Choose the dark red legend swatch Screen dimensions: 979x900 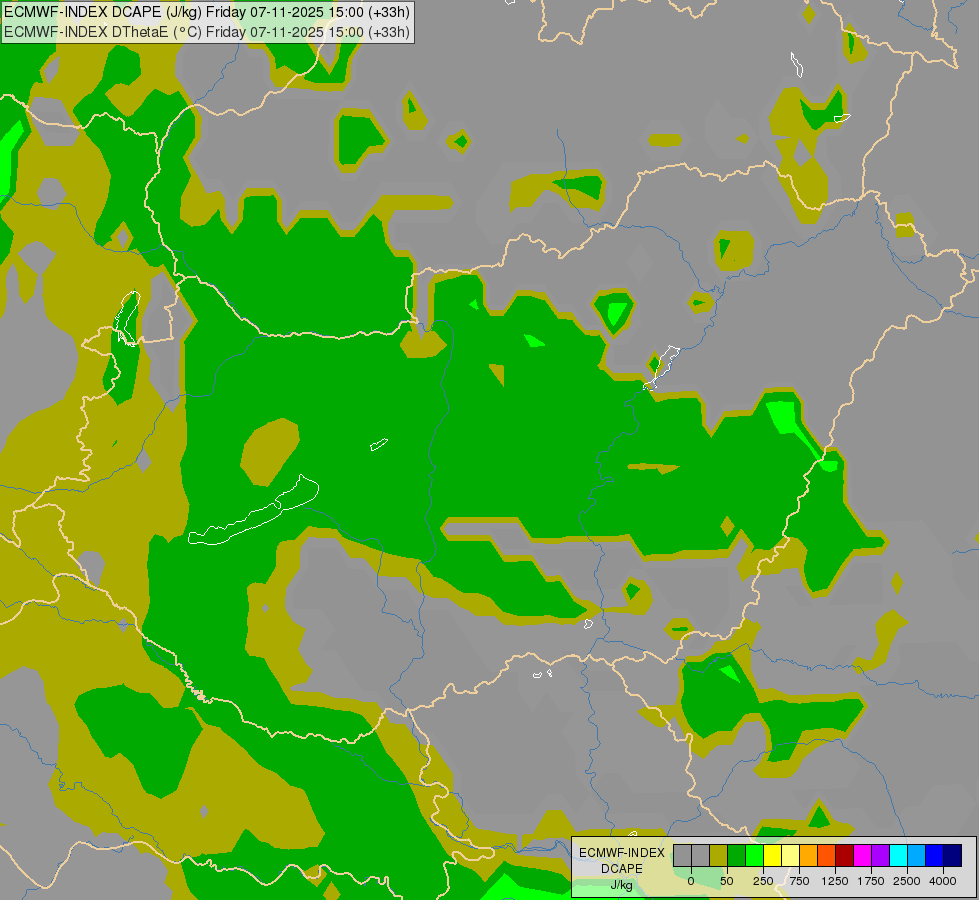click(845, 855)
